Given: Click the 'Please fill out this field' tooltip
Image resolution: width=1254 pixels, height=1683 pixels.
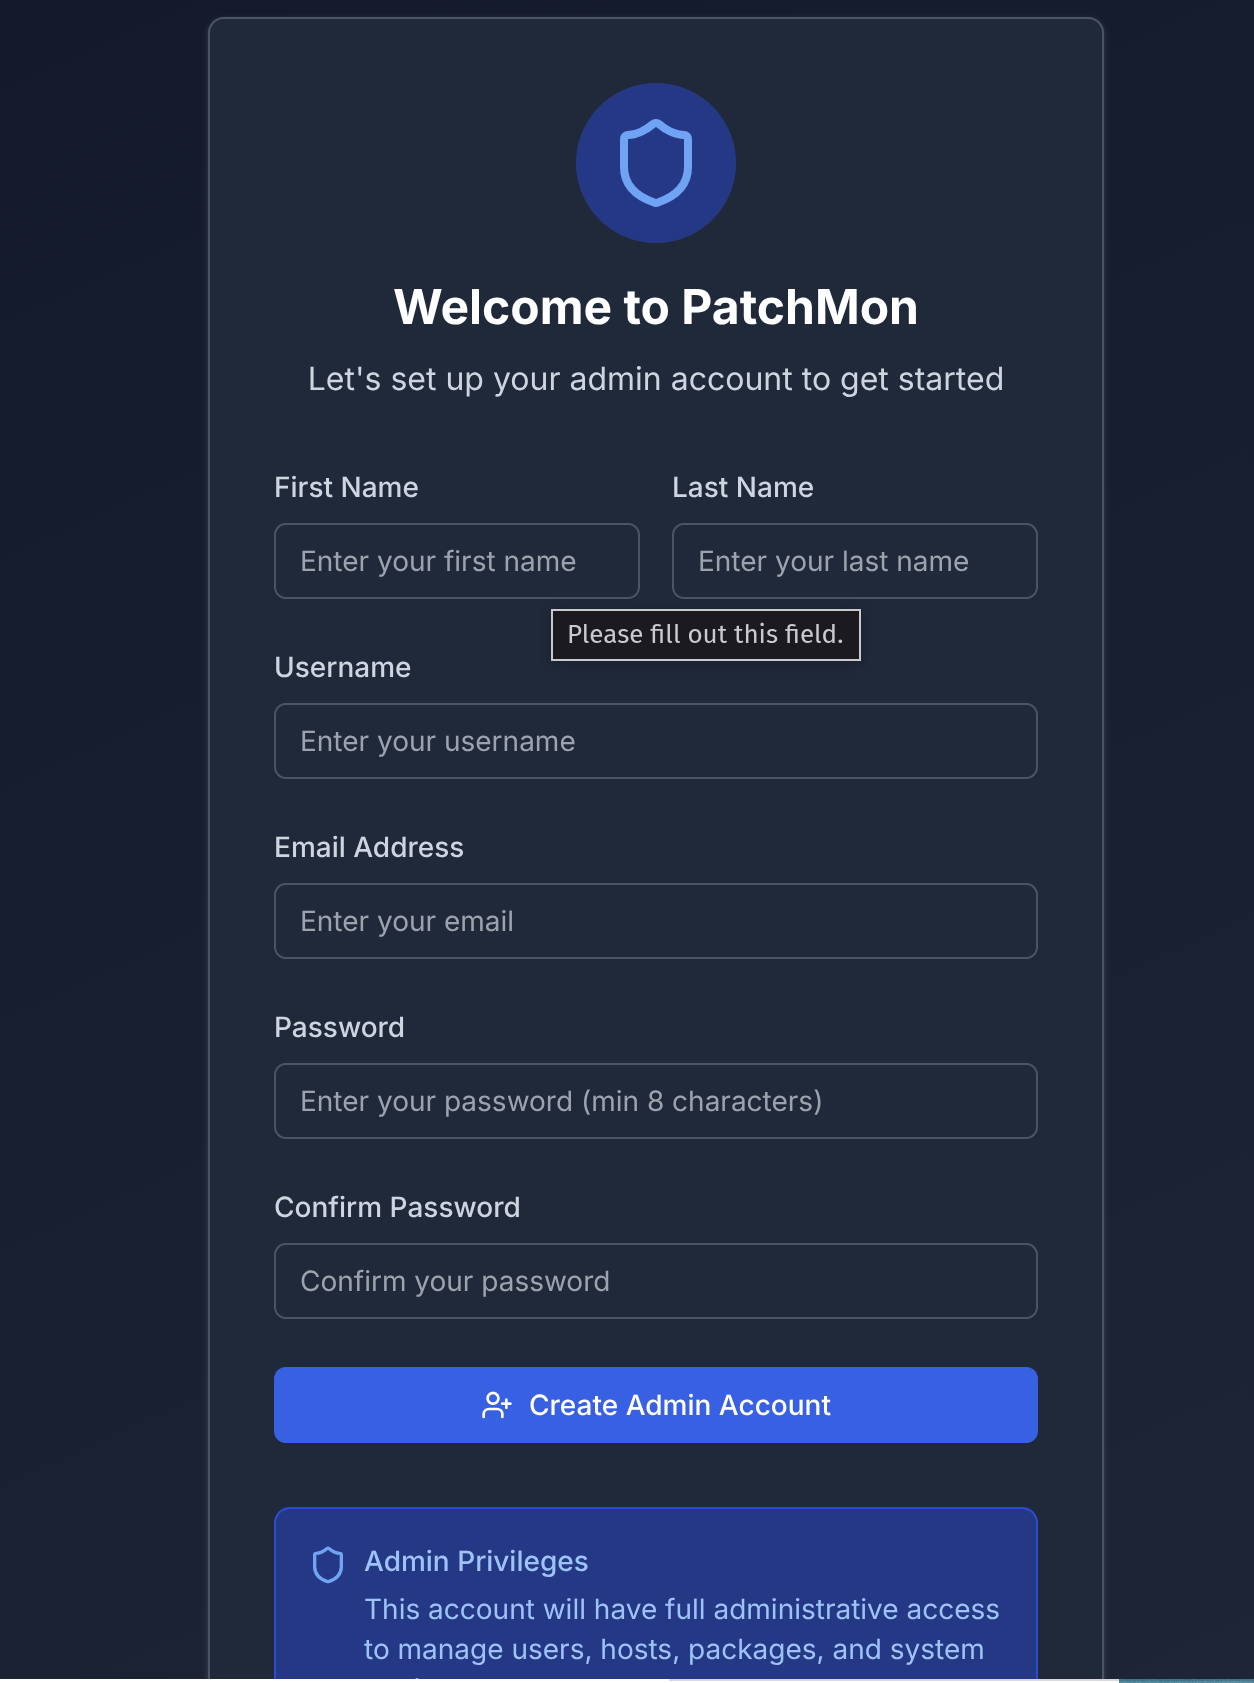Looking at the screenshot, I should click(x=705, y=635).
